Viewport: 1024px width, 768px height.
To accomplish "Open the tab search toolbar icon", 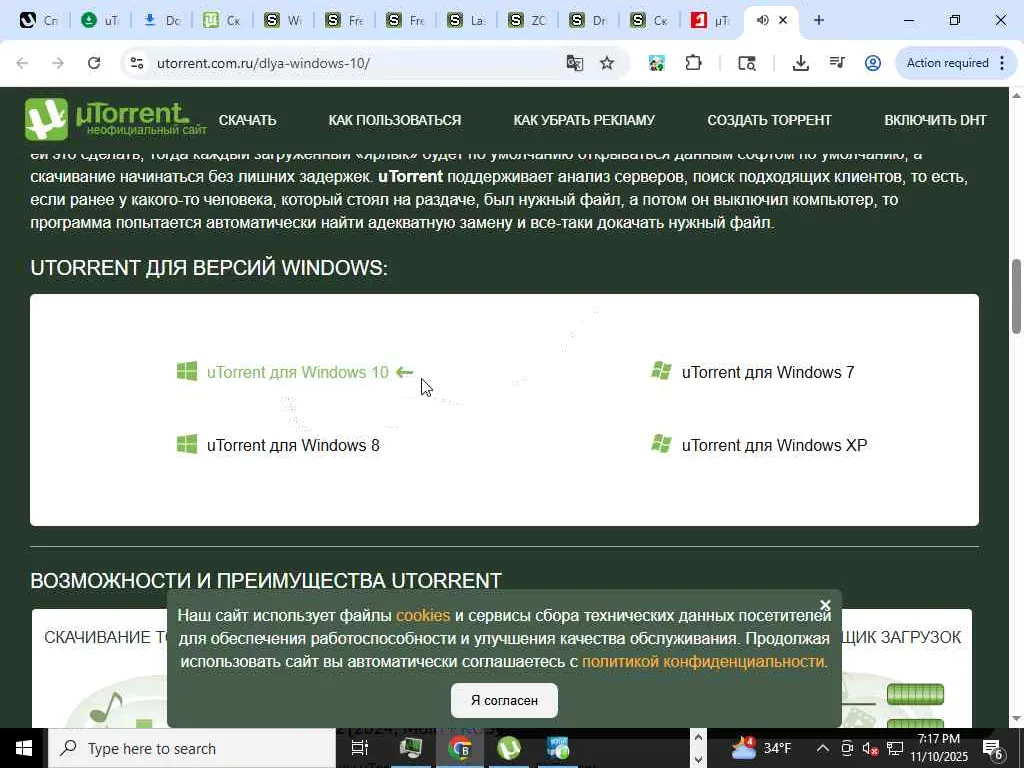I will coord(746,63).
